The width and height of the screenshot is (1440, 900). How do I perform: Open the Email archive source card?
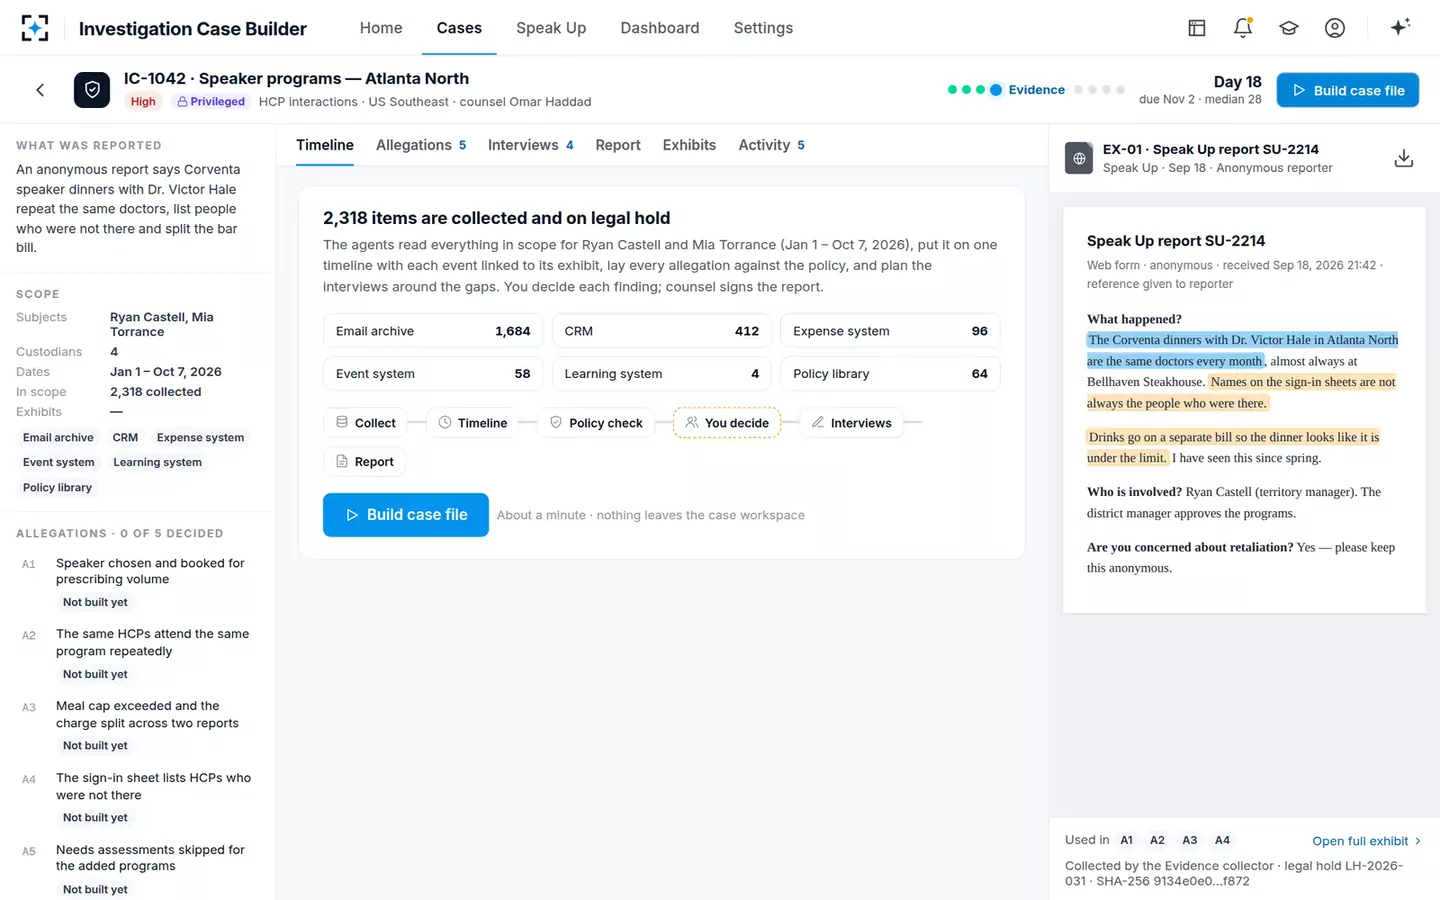(433, 331)
